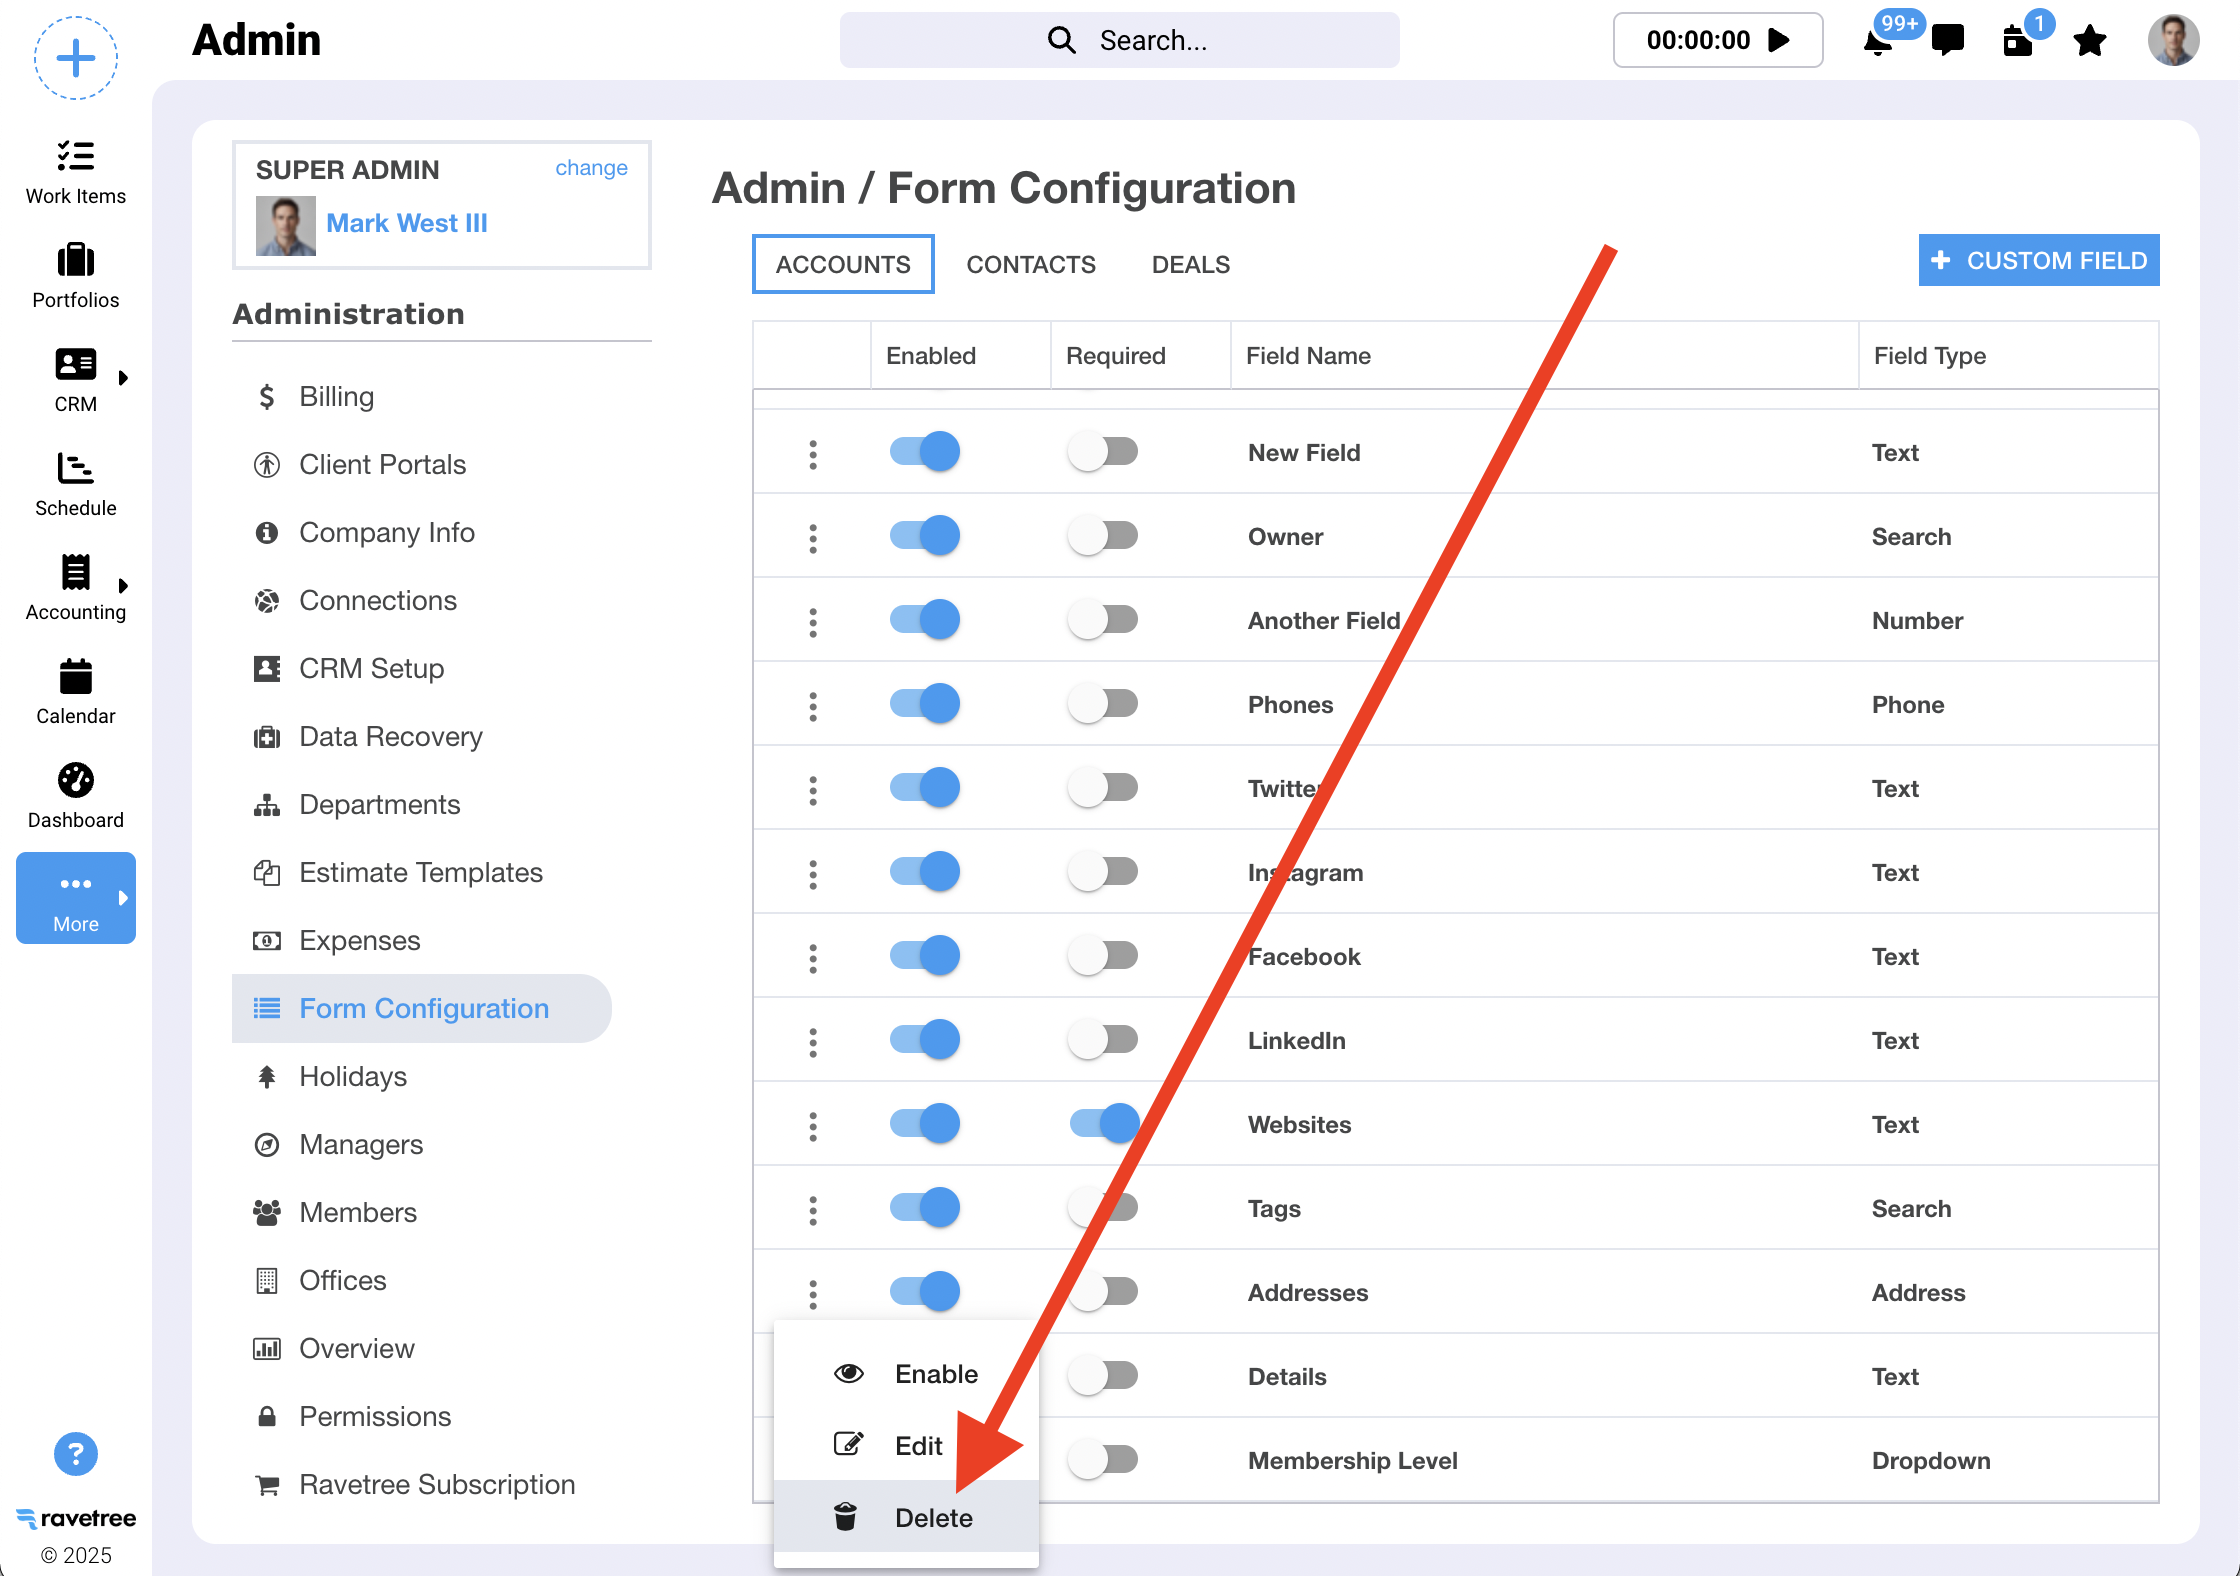Click the change link for Super Admin

[591, 168]
